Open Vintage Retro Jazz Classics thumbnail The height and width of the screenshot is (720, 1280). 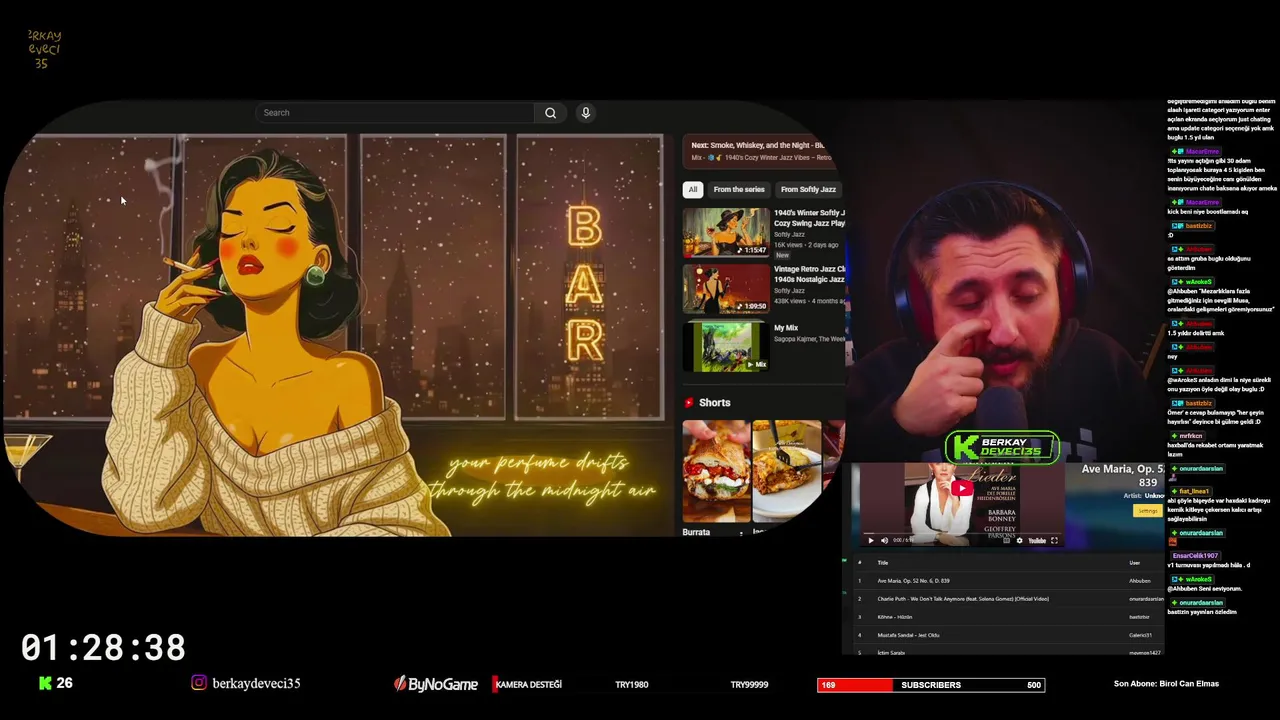[727, 289]
